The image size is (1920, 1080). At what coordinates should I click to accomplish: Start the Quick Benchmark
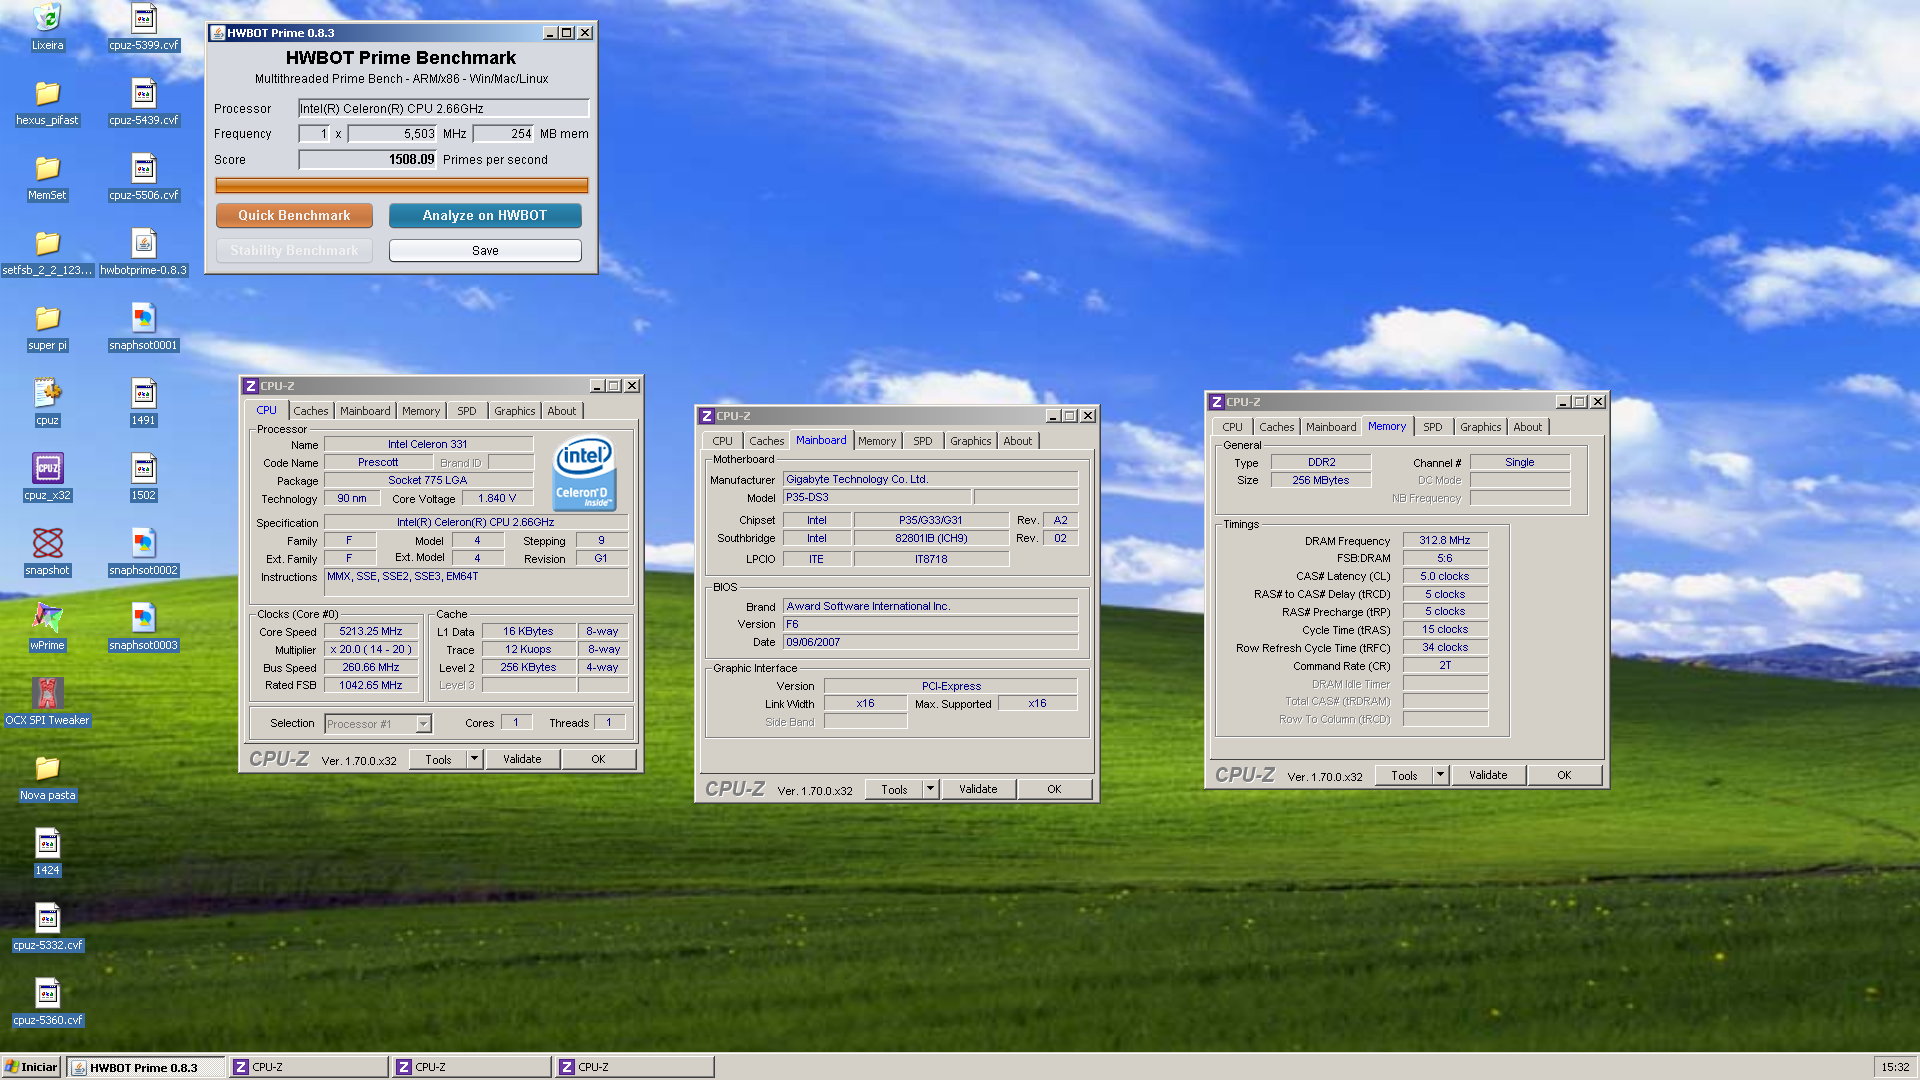[x=294, y=215]
